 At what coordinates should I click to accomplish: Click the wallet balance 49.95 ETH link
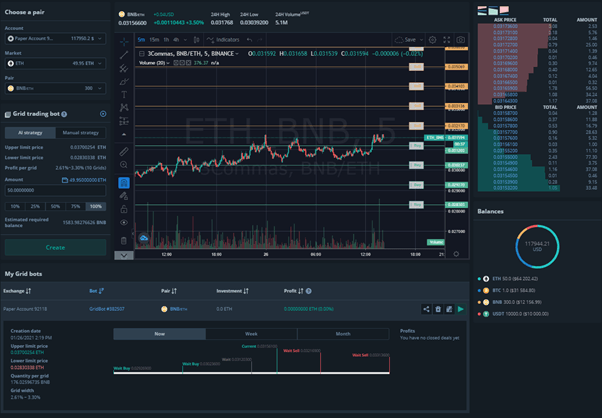click(x=84, y=180)
